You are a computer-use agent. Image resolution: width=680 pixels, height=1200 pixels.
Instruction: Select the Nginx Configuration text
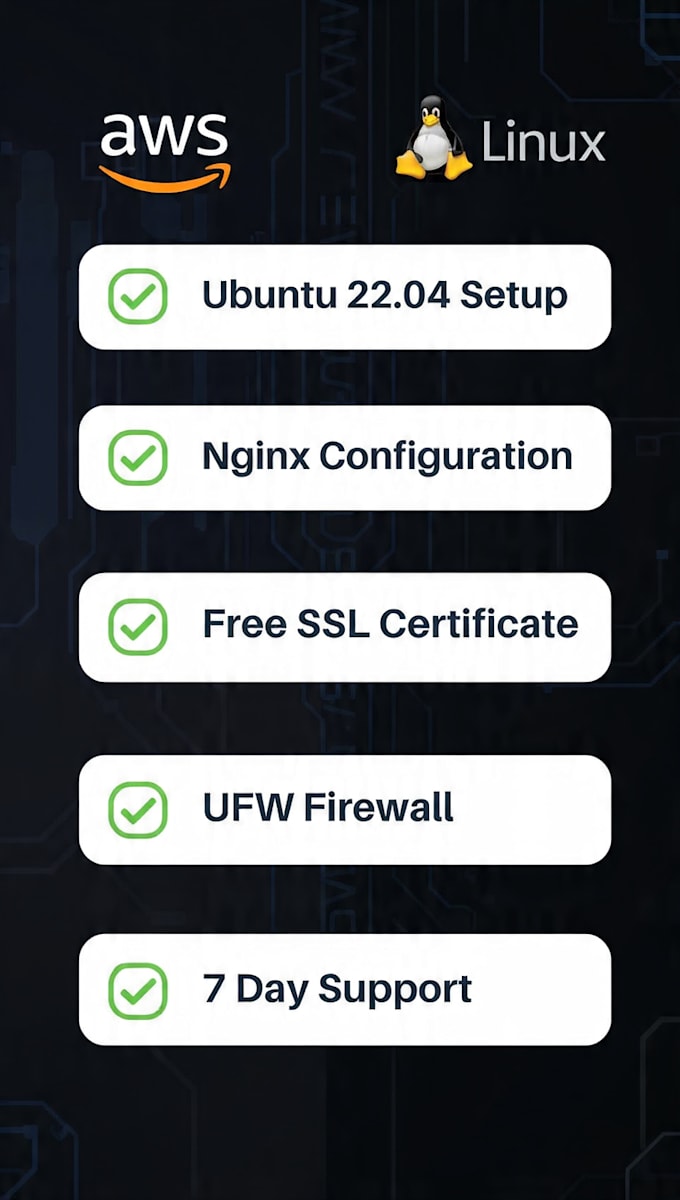pos(387,457)
